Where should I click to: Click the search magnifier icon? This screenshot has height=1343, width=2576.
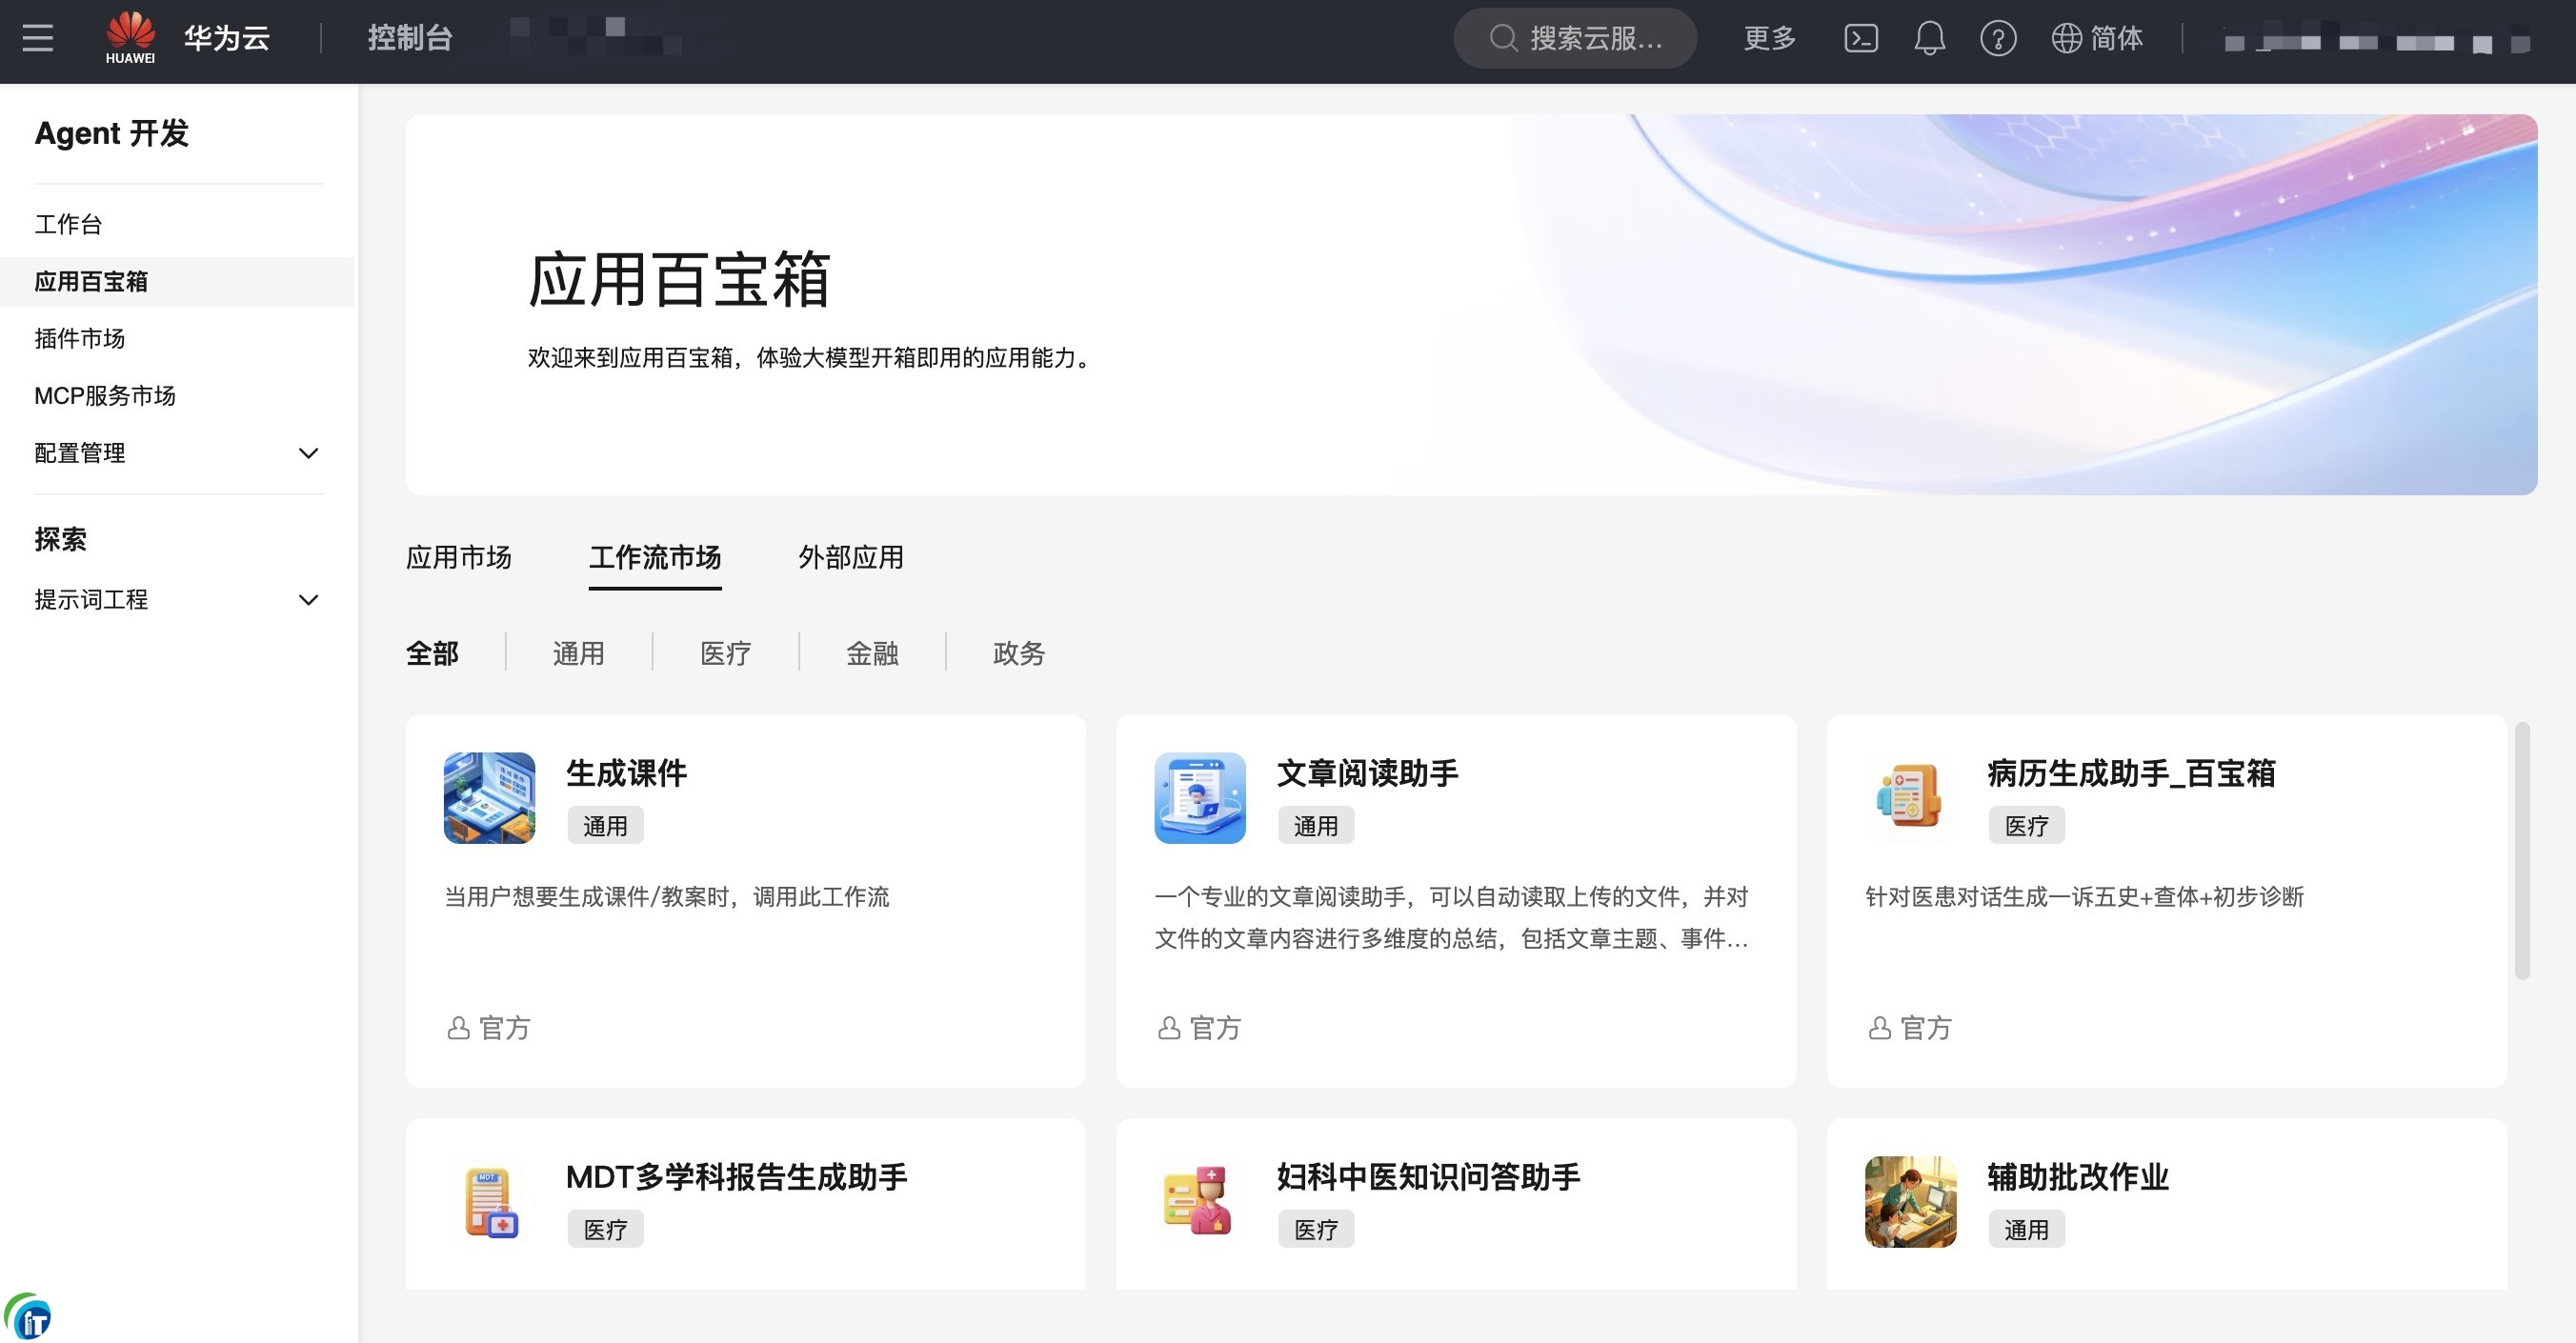coord(1503,38)
